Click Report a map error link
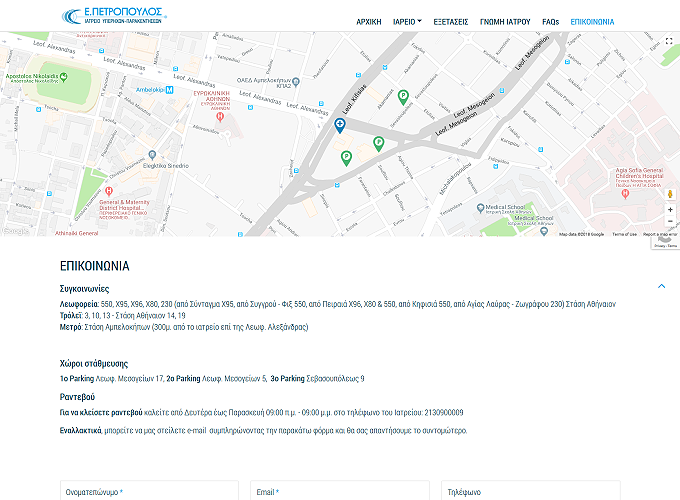The height and width of the screenshot is (500, 680). (x=660, y=234)
